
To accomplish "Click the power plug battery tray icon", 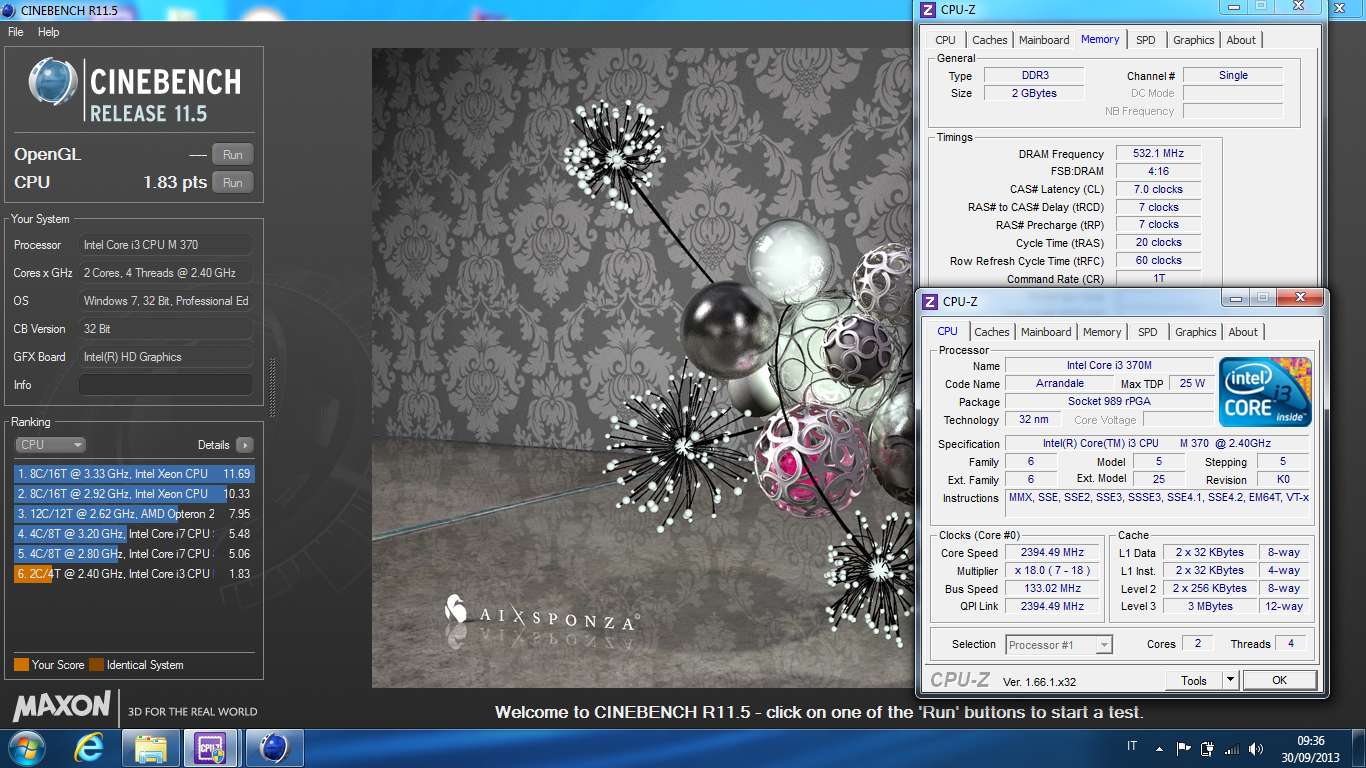I will pyautogui.click(x=1207, y=748).
